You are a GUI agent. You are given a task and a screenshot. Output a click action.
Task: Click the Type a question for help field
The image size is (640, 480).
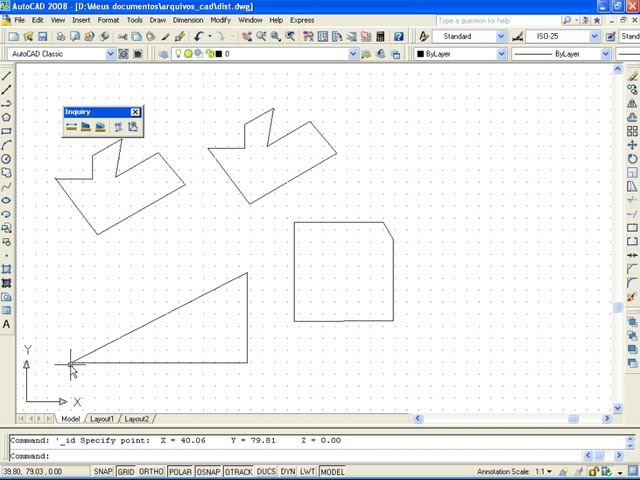[497, 20]
